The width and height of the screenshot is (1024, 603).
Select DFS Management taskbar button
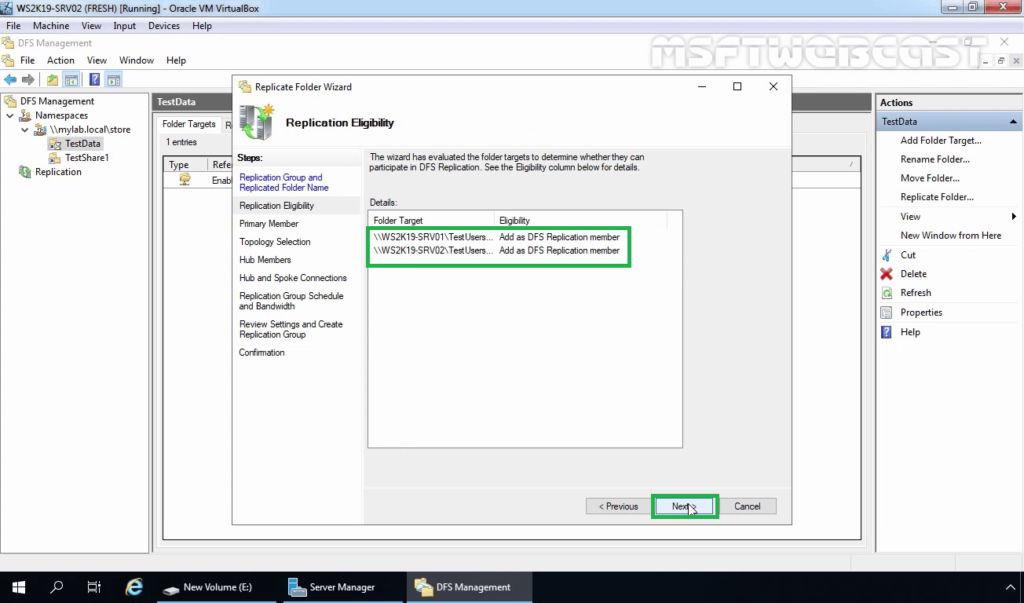tap(470, 587)
